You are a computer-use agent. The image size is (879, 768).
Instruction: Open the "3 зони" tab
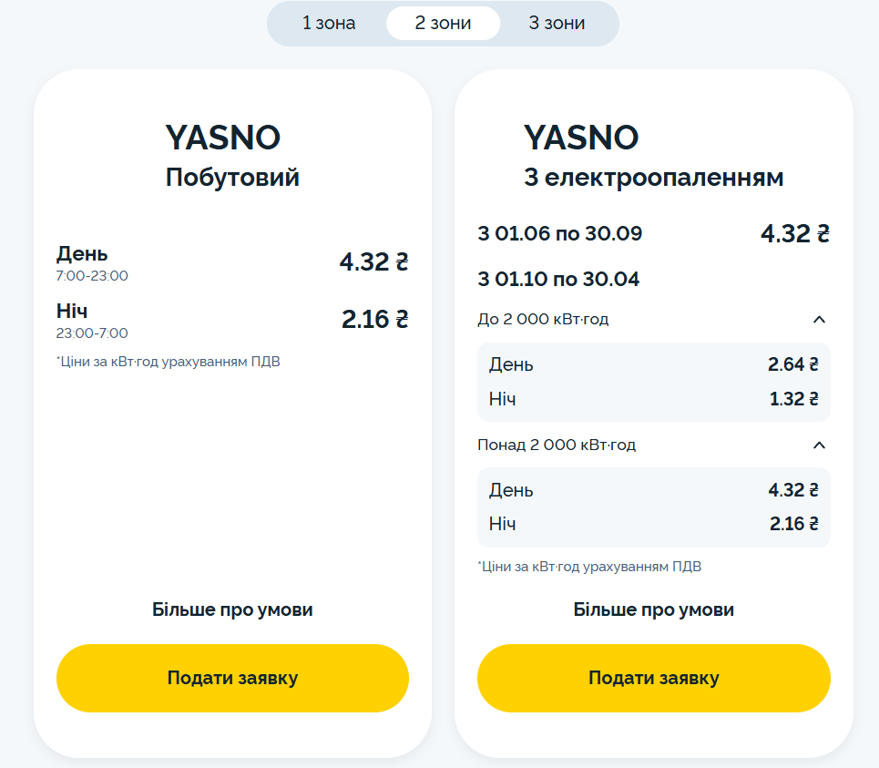pyautogui.click(x=557, y=23)
